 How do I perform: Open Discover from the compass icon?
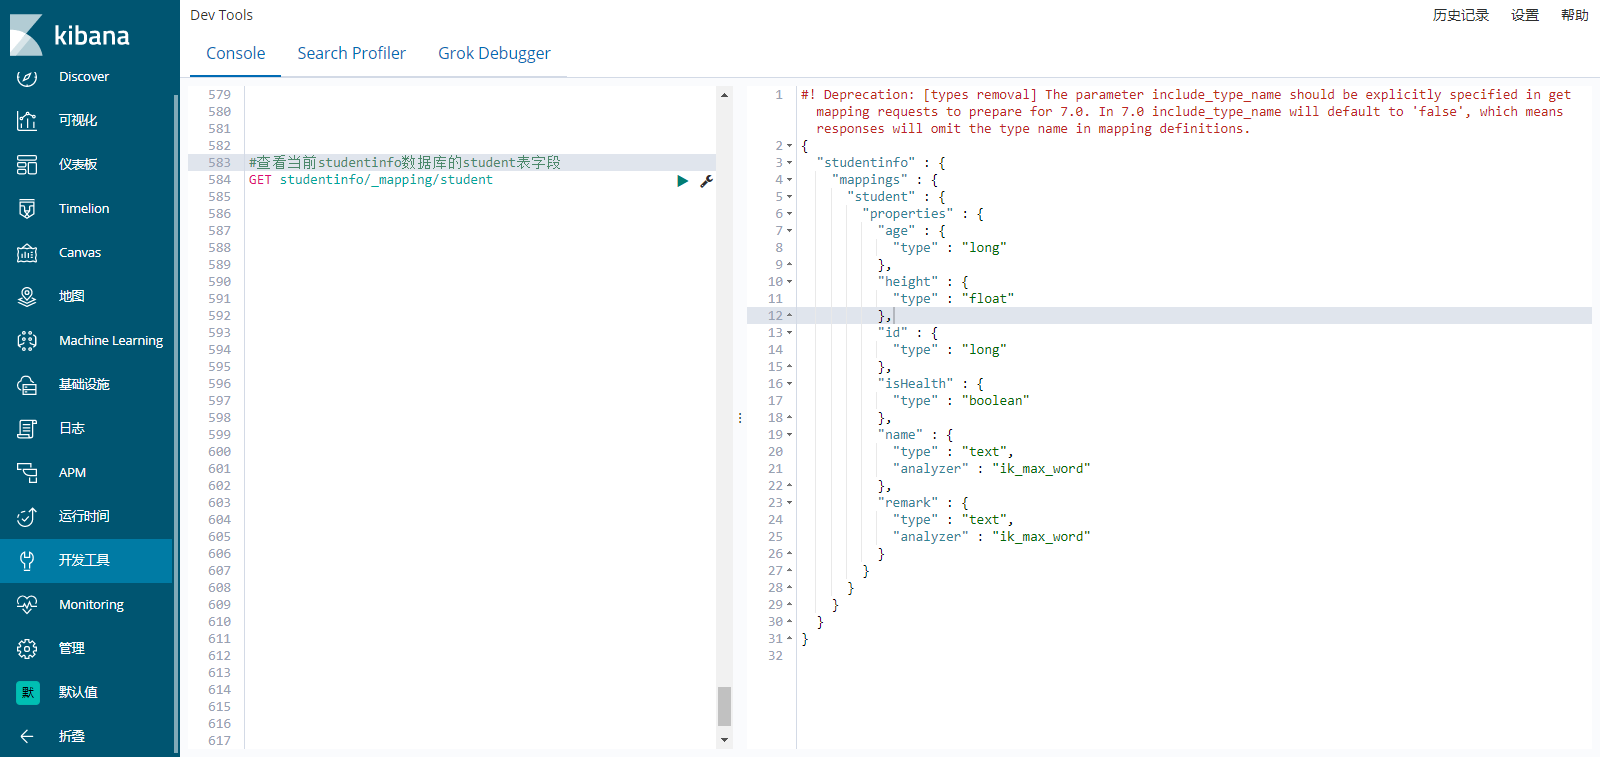point(27,76)
